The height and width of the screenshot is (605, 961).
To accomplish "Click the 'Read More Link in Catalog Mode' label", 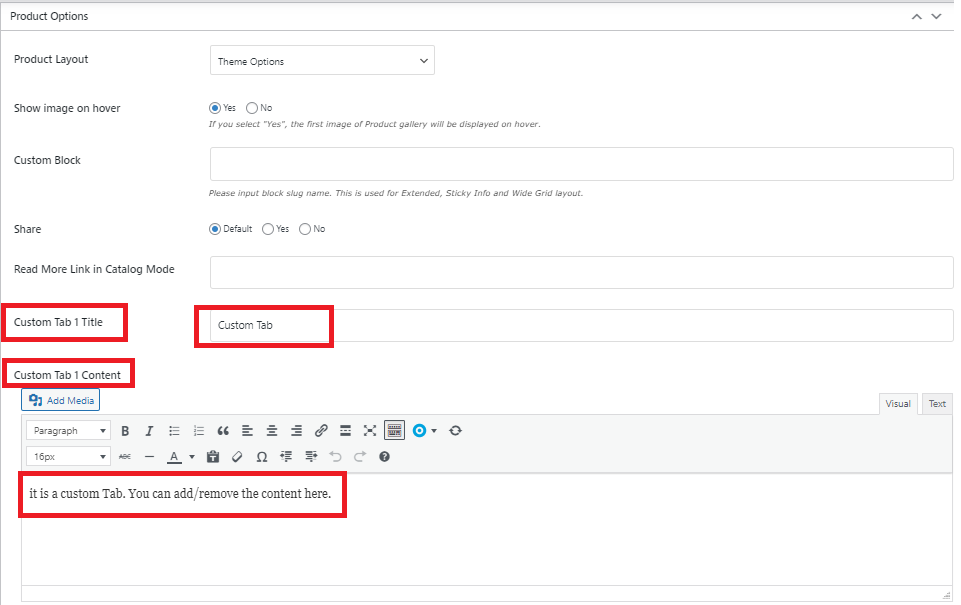I will (x=94, y=269).
